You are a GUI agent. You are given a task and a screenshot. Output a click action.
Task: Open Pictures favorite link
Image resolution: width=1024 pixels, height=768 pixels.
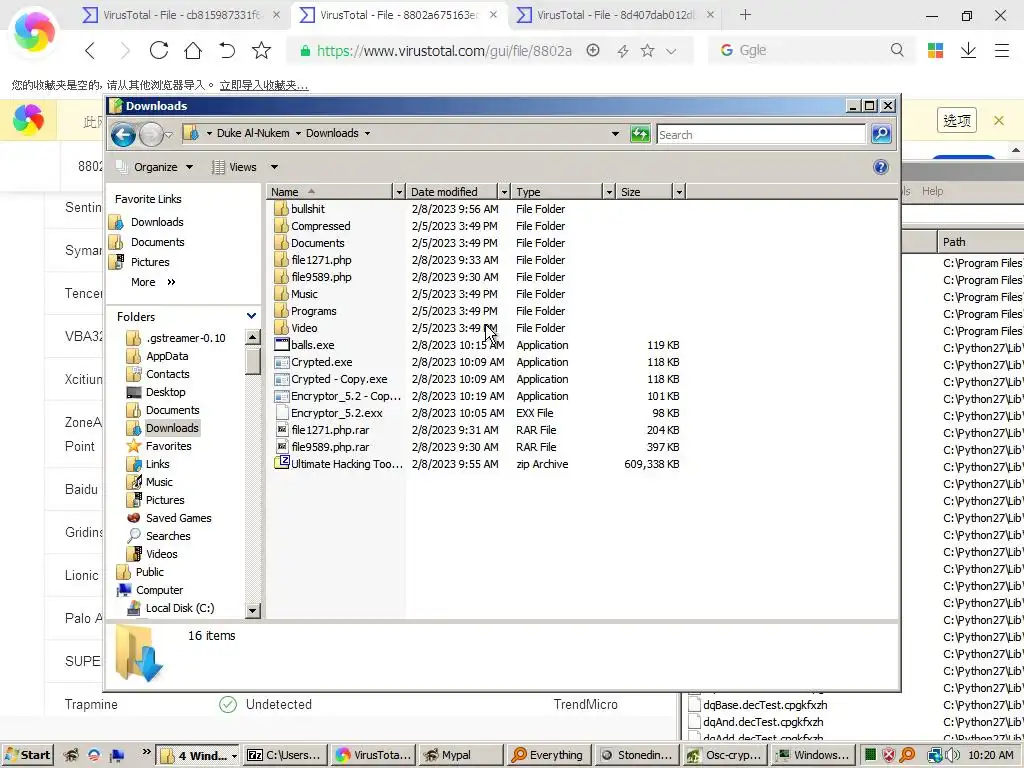pos(150,262)
